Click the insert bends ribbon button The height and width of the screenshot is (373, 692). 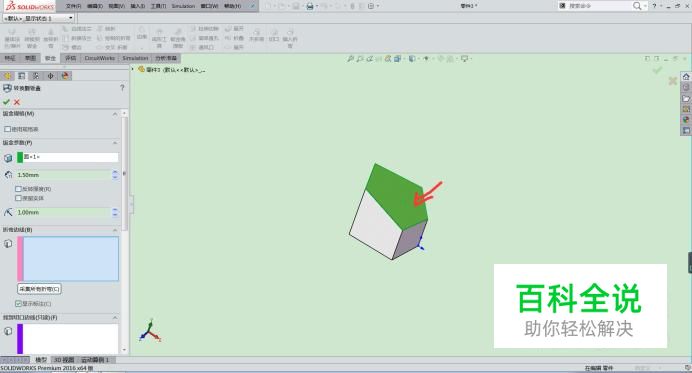[290, 38]
